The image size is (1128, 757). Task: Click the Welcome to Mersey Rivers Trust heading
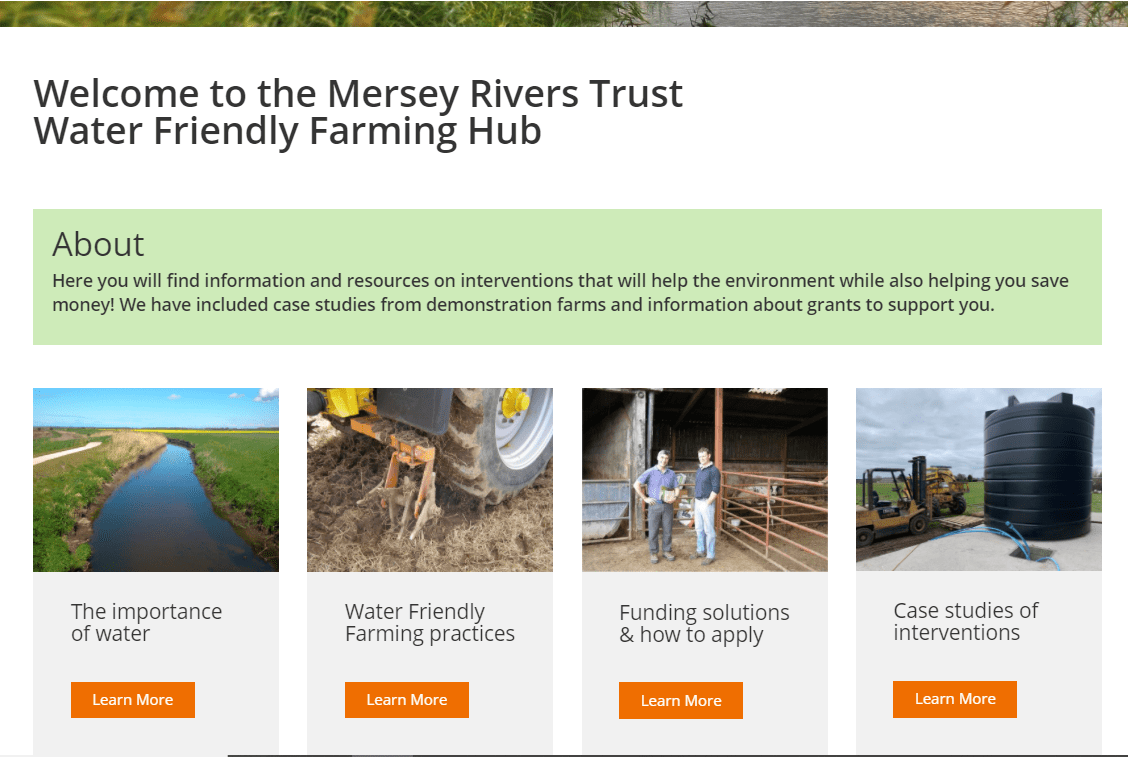[358, 112]
